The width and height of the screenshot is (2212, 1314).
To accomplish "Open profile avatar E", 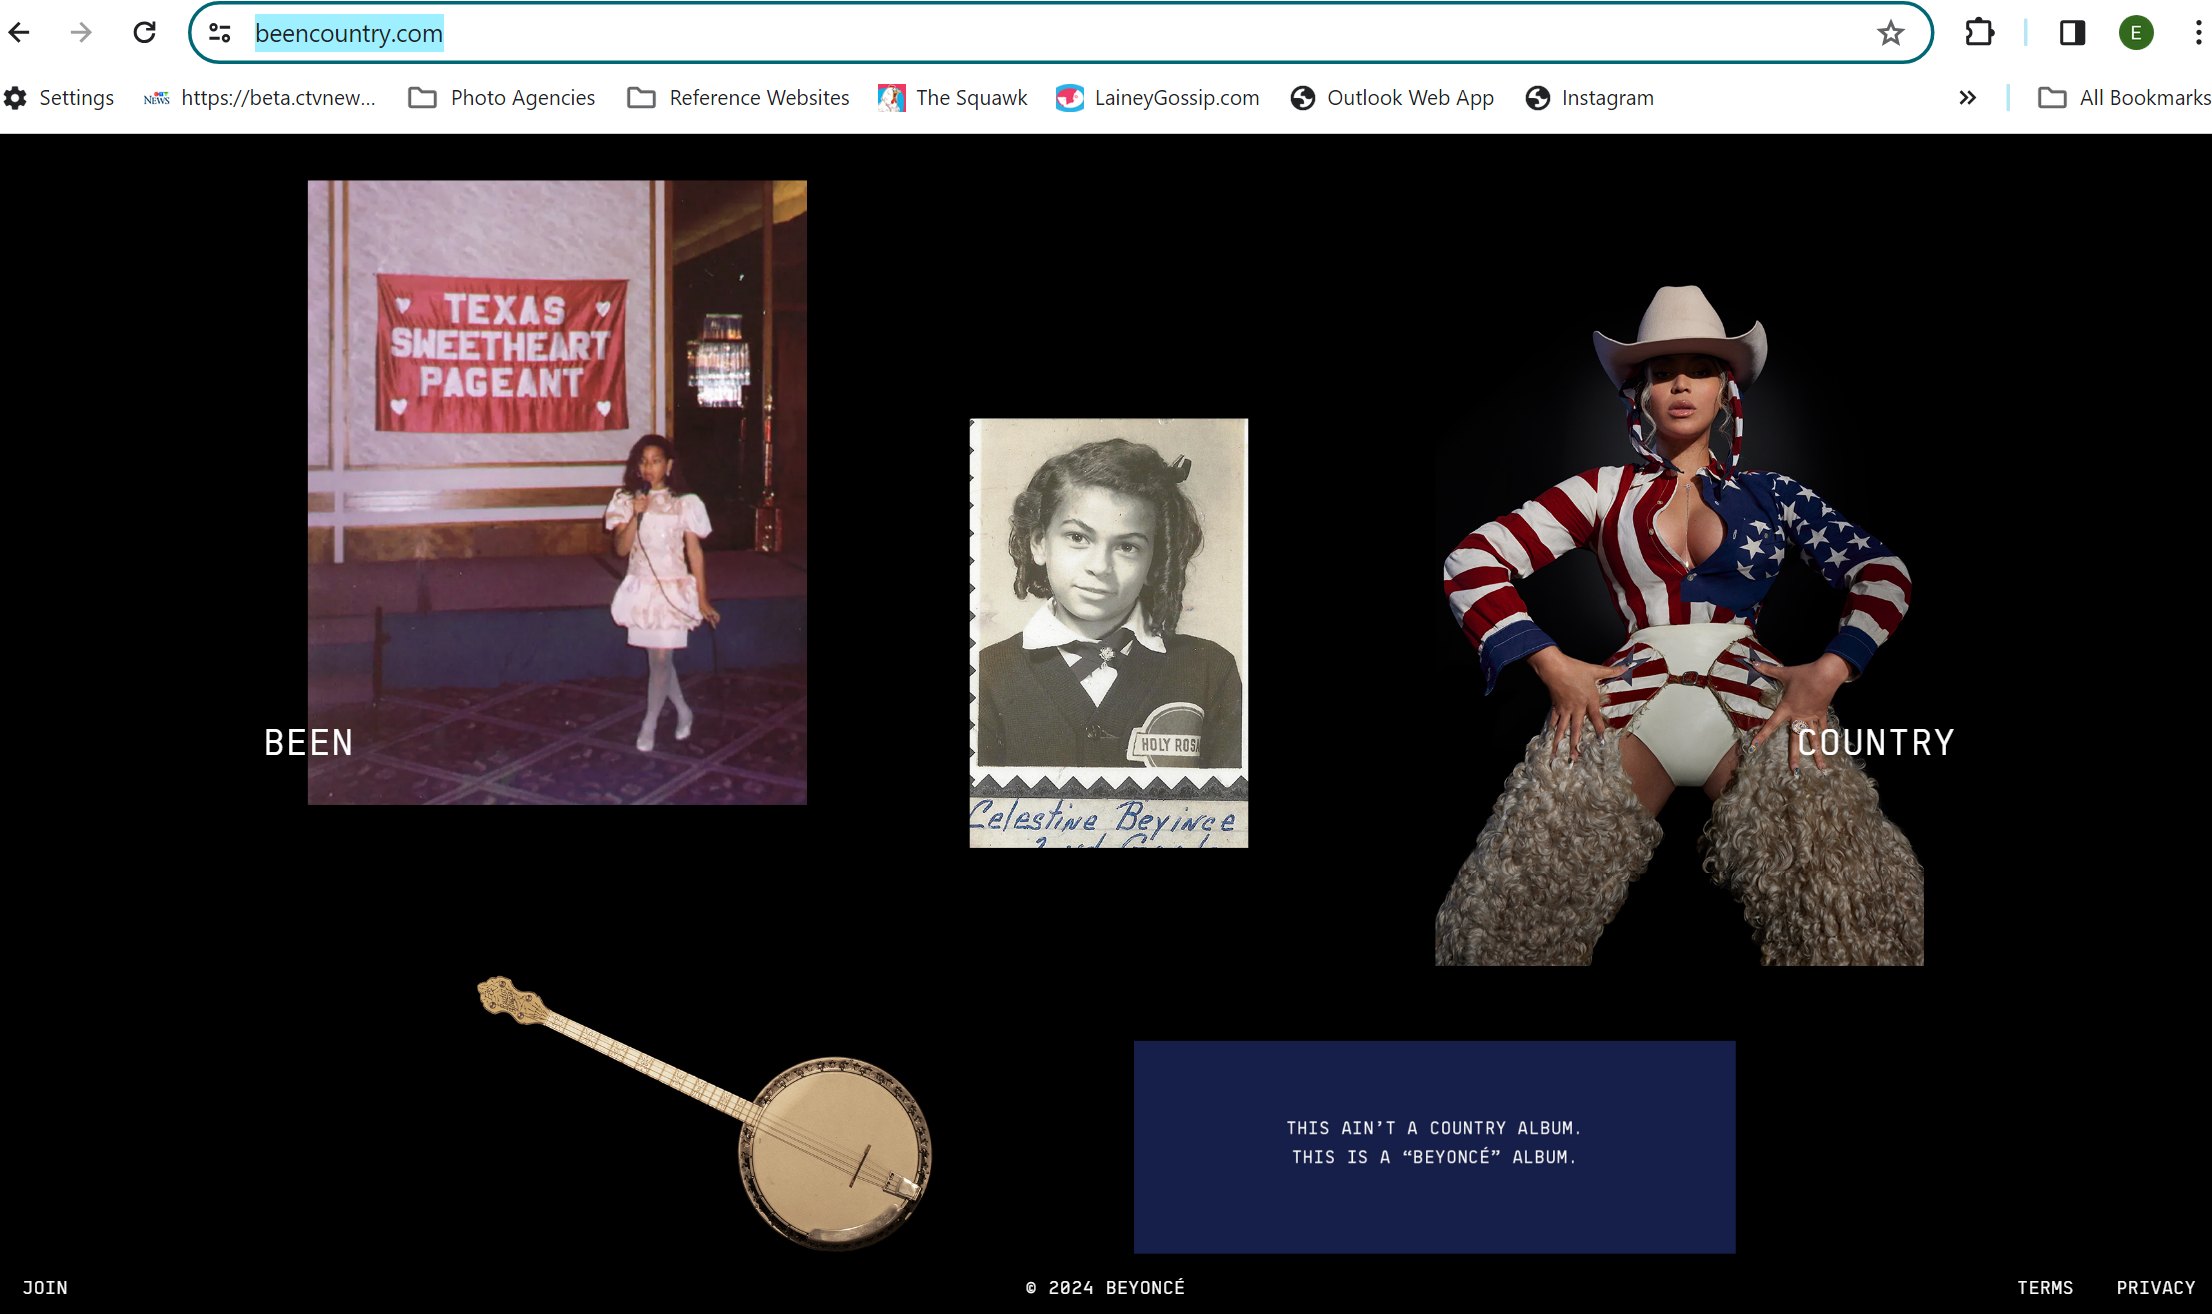I will (x=2135, y=33).
